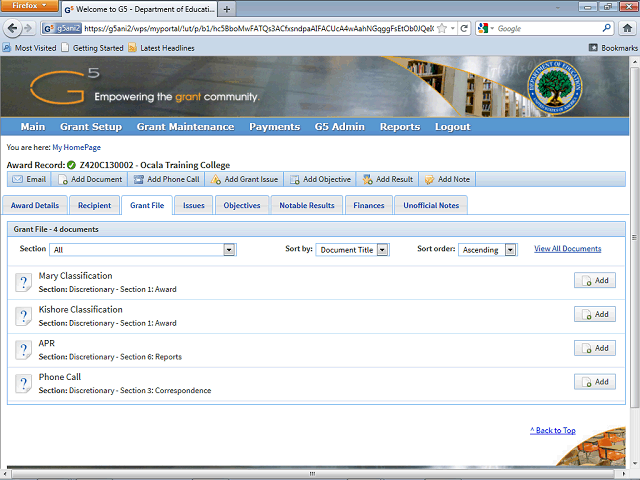Click Add Phone Call in the toolbar
The image size is (640, 480).
tap(167, 179)
